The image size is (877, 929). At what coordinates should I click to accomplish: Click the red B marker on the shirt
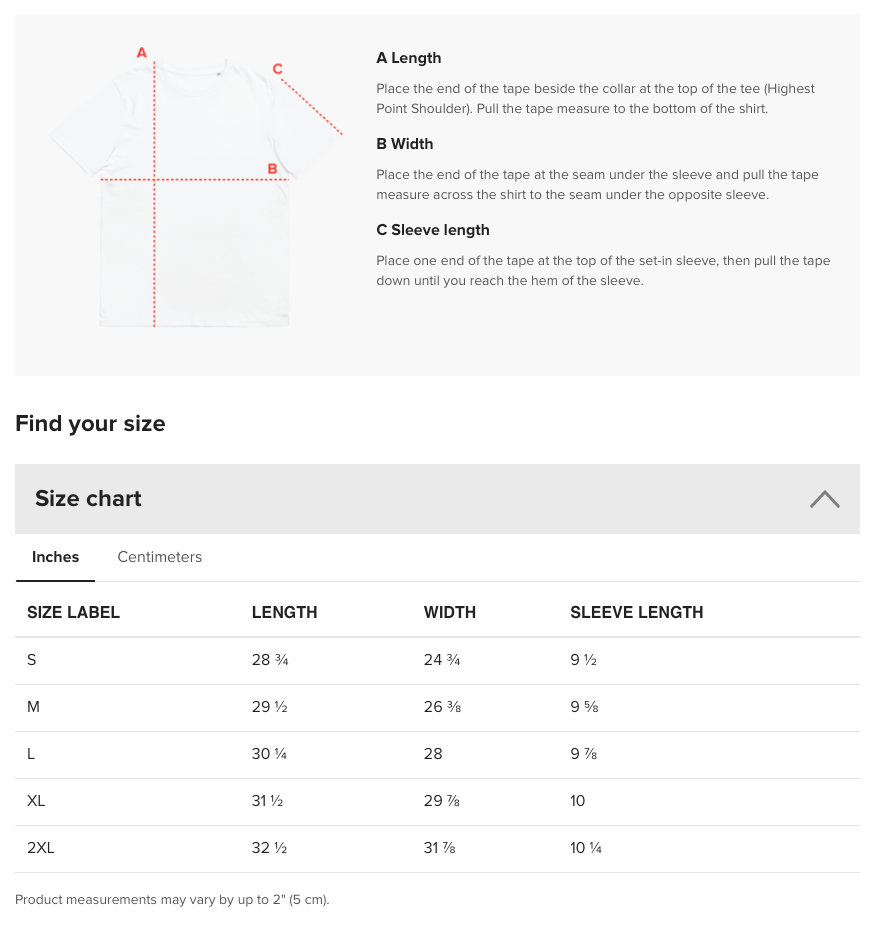click(272, 169)
